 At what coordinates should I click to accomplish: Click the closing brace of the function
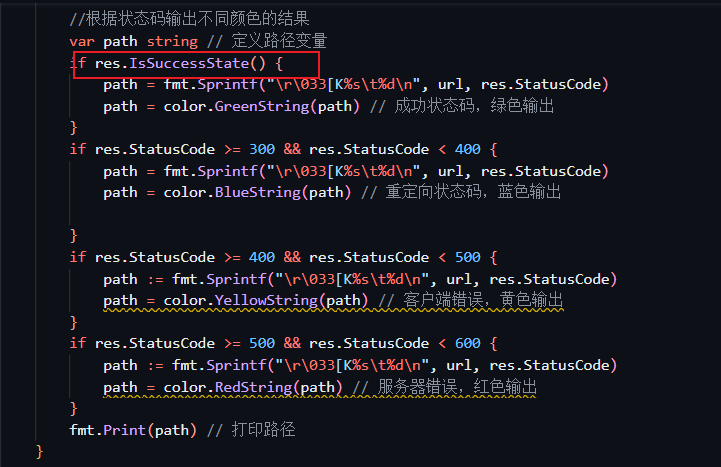(40, 451)
